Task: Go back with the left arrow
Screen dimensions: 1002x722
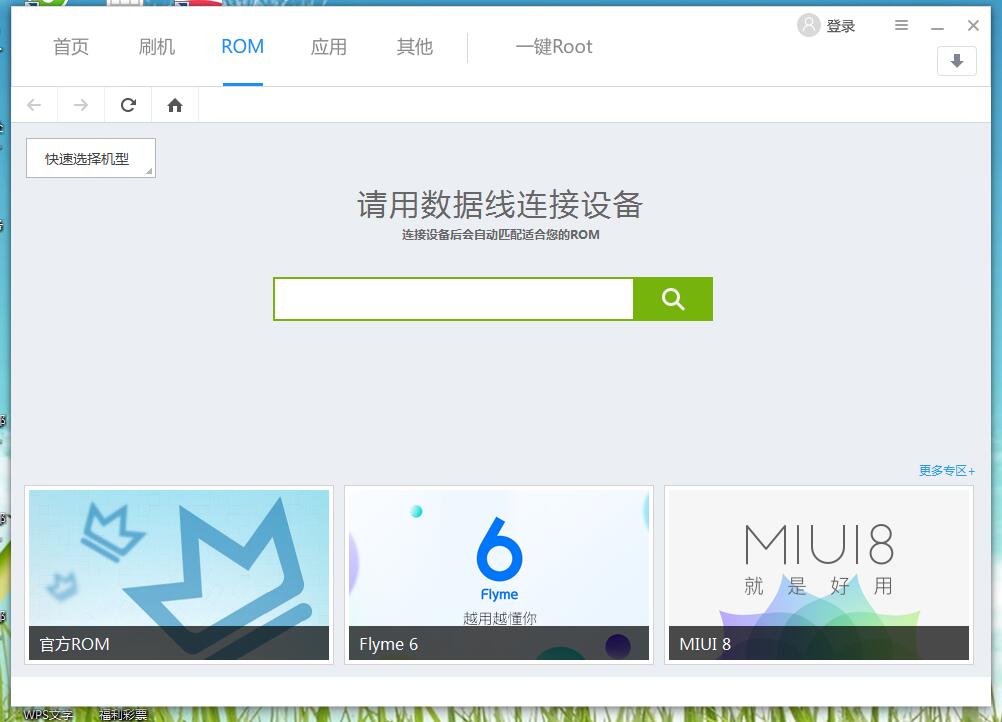Action: pos(35,105)
